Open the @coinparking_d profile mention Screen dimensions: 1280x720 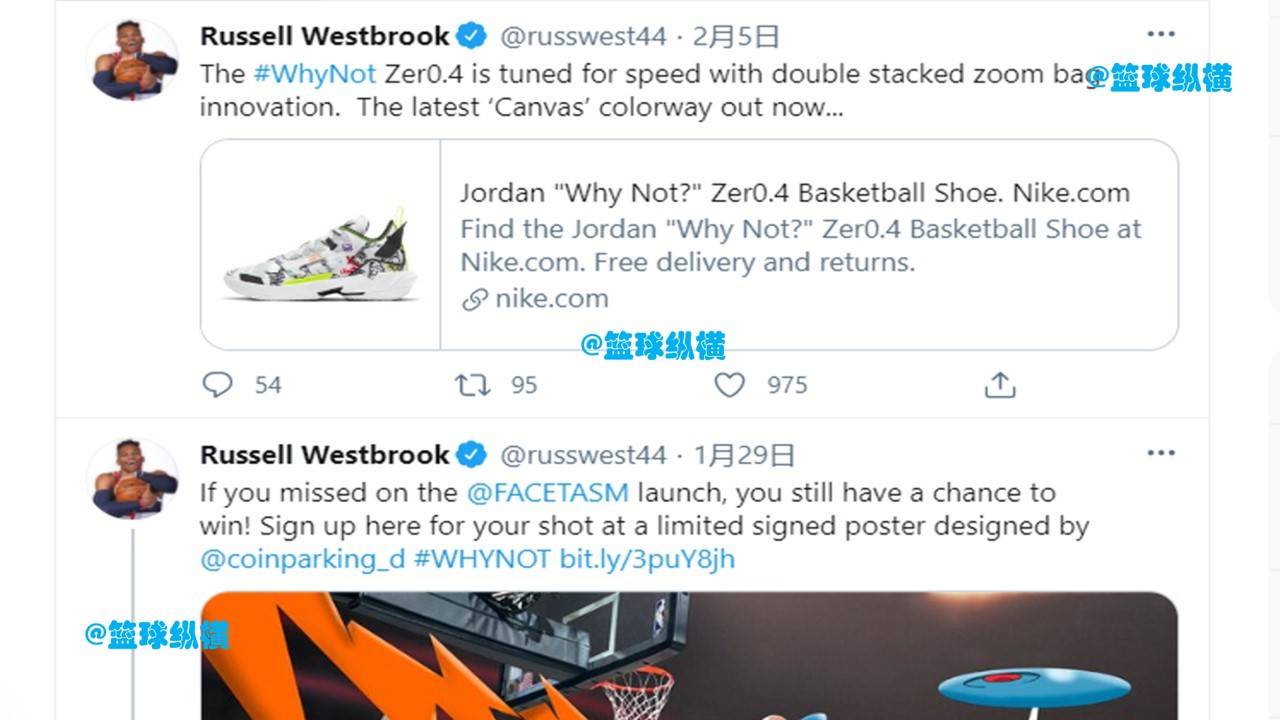pyautogui.click(x=302, y=559)
